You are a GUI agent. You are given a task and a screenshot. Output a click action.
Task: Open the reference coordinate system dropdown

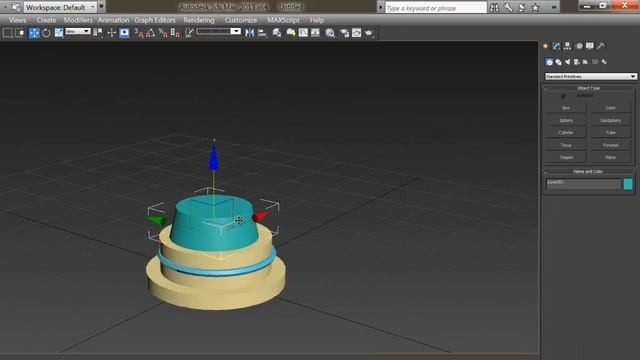(78, 31)
